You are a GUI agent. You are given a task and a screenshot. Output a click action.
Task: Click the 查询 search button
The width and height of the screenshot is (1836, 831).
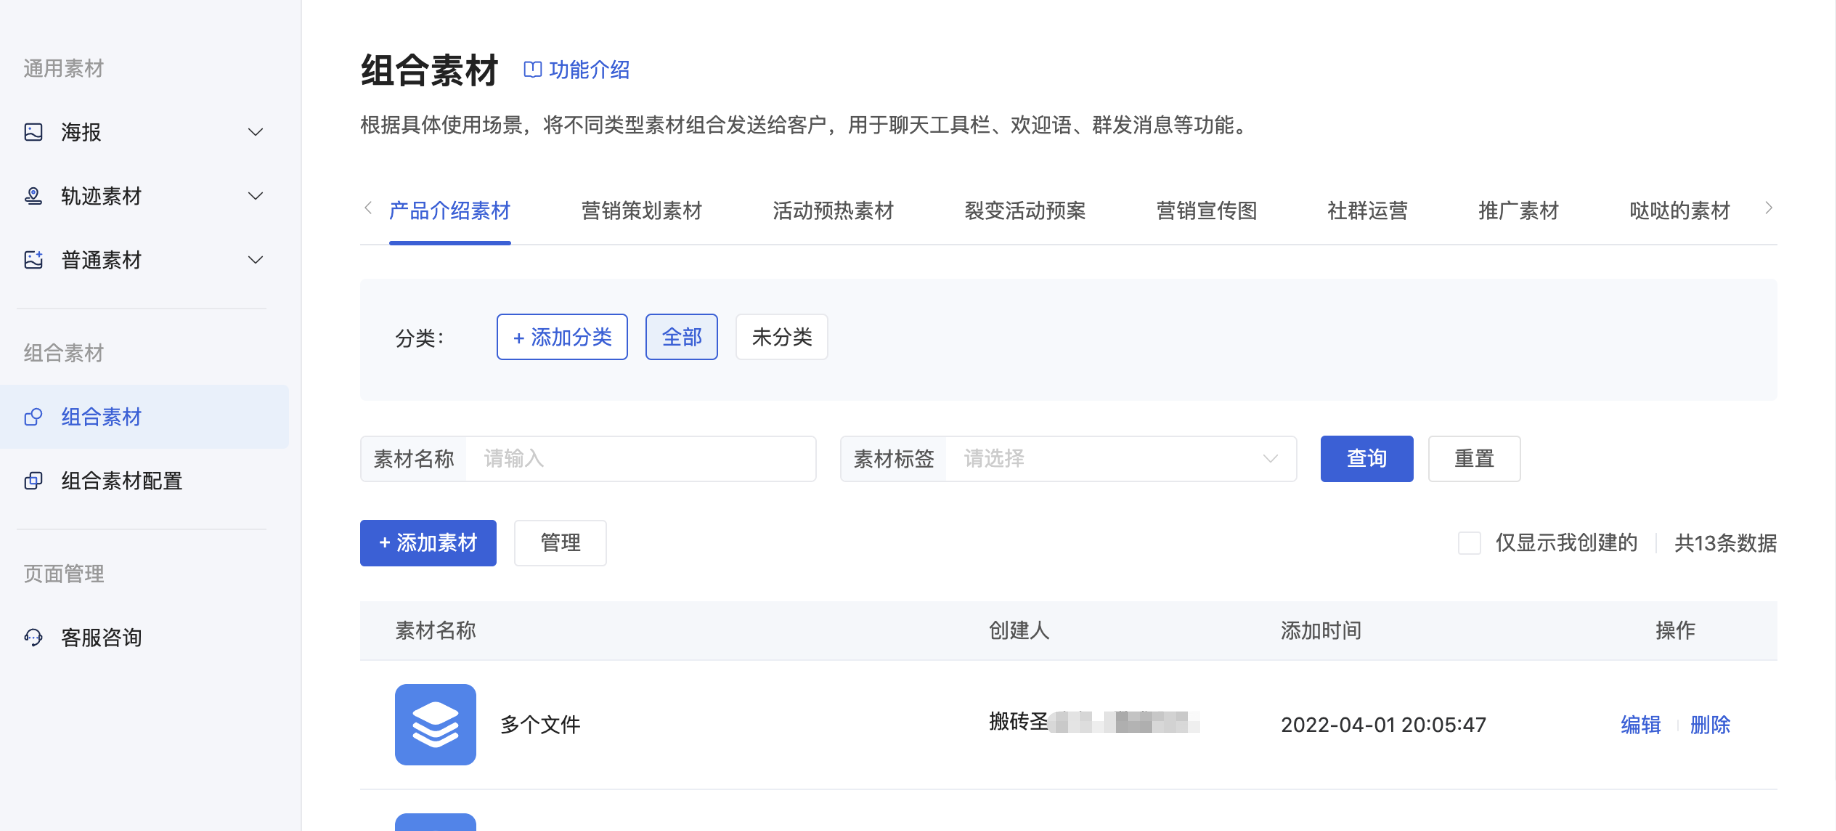tap(1367, 459)
